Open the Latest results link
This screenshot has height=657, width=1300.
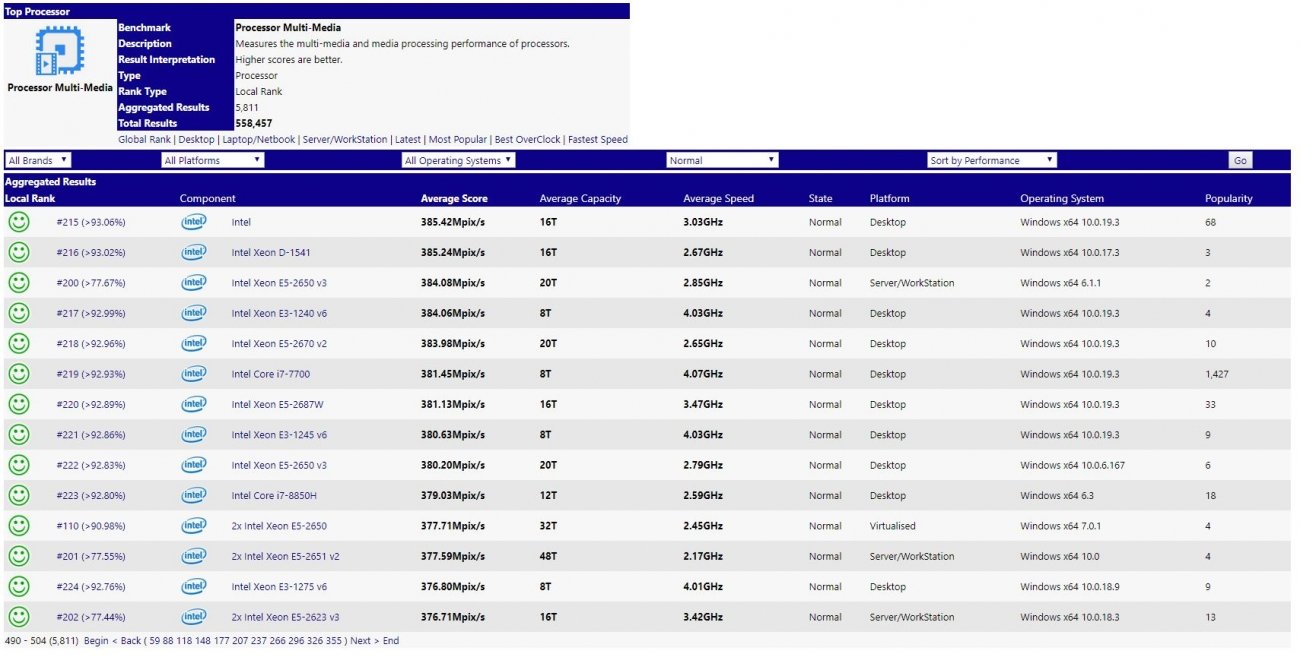(x=407, y=140)
